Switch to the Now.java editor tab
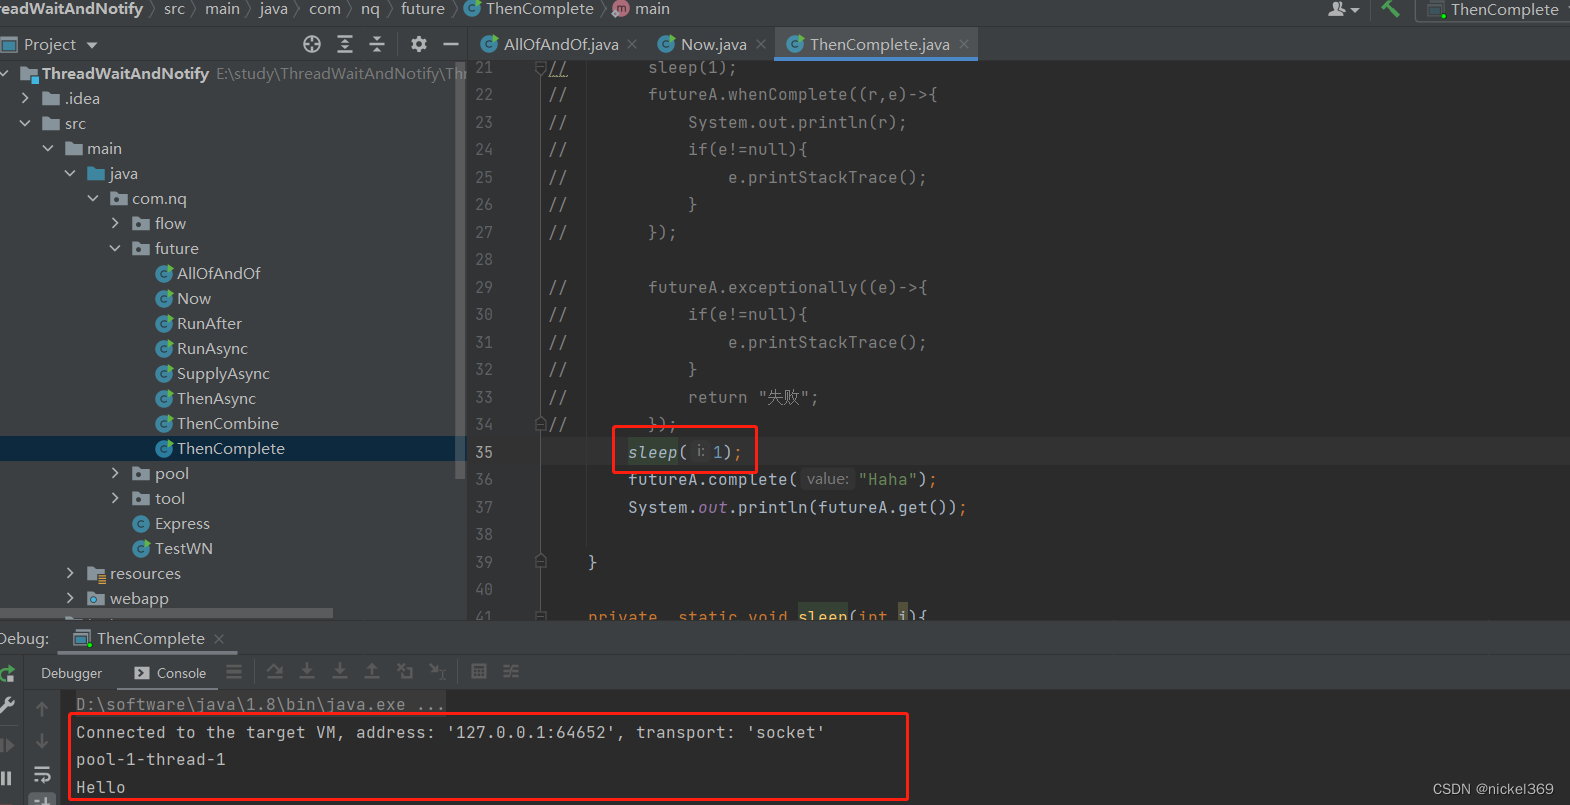 tap(712, 44)
